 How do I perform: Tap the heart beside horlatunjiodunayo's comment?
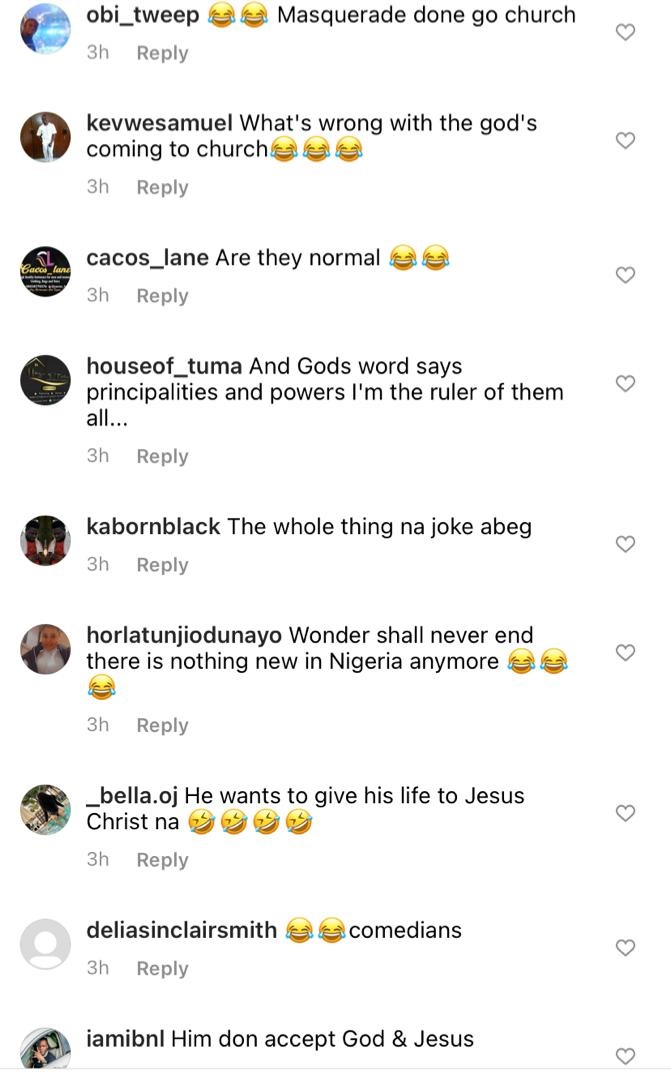[x=625, y=652]
